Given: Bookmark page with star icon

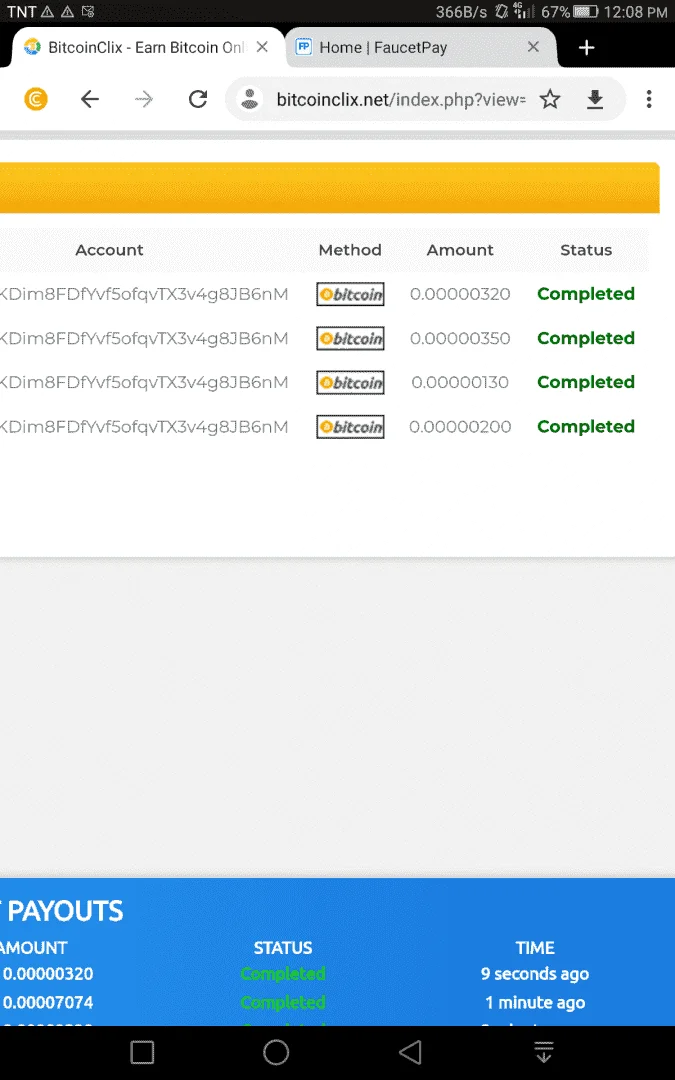Looking at the screenshot, I should (550, 99).
